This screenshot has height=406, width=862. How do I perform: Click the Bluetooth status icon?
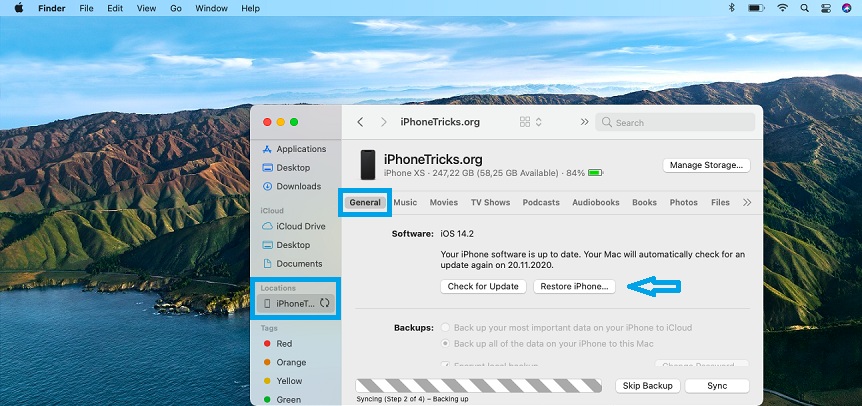pyautogui.click(x=732, y=8)
